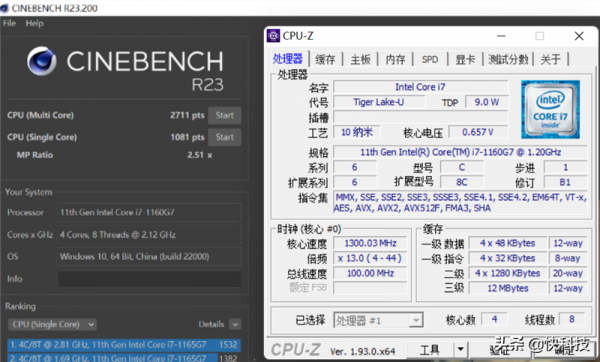Click the 9.0 W TDP value

coord(487,102)
